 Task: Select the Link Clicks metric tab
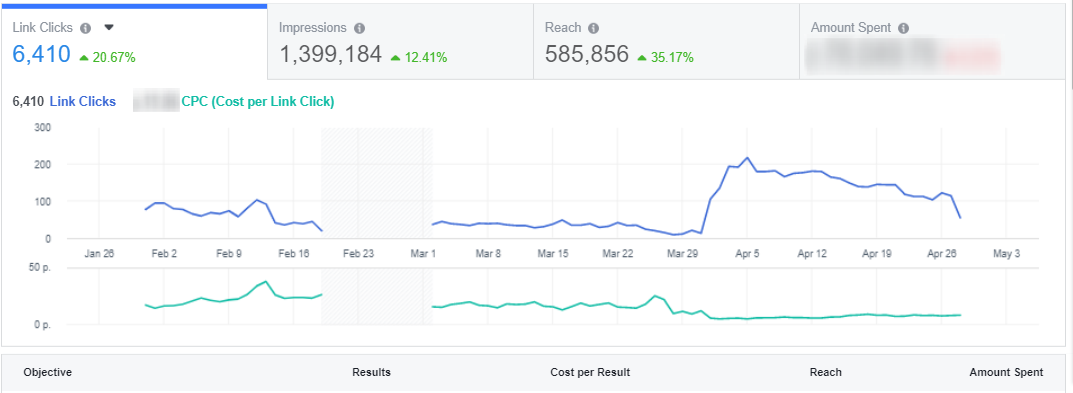pyautogui.click(x=134, y=42)
